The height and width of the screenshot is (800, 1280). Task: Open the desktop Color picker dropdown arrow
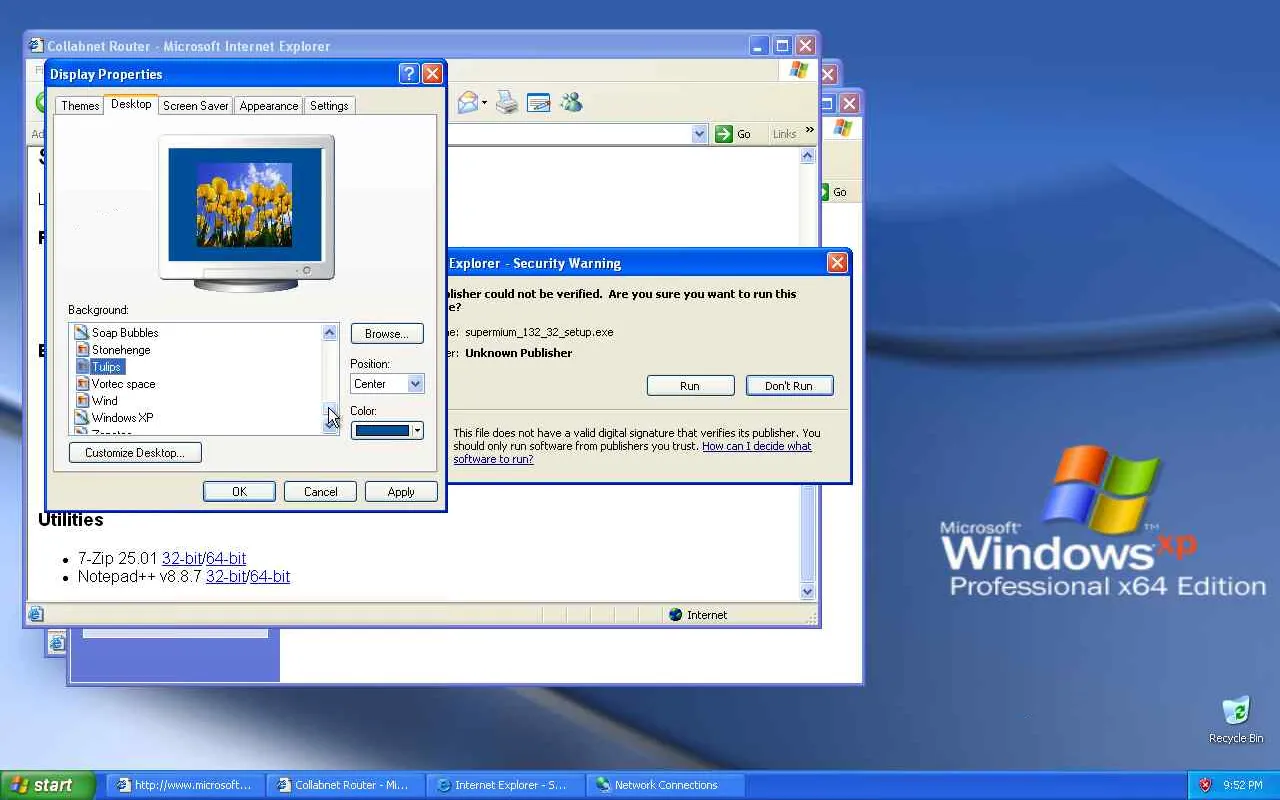click(417, 431)
